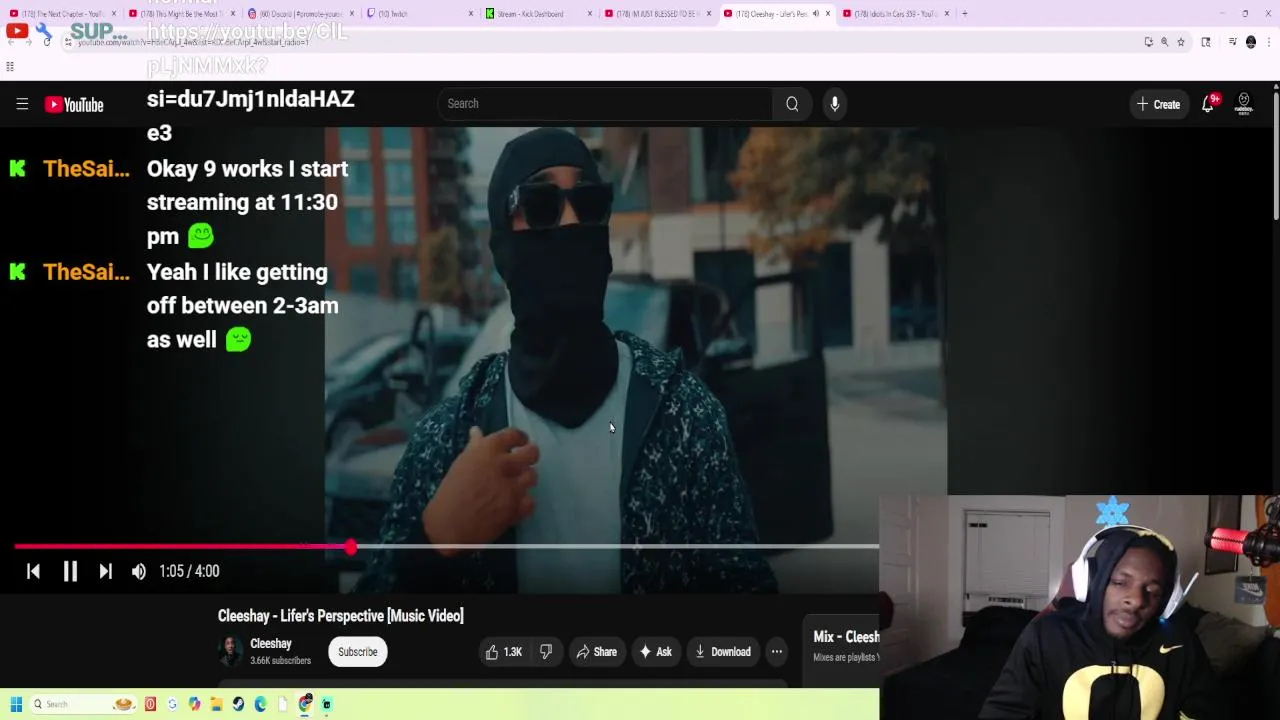Open a new browser tab
The height and width of the screenshot is (720, 1280).
[x=964, y=14]
